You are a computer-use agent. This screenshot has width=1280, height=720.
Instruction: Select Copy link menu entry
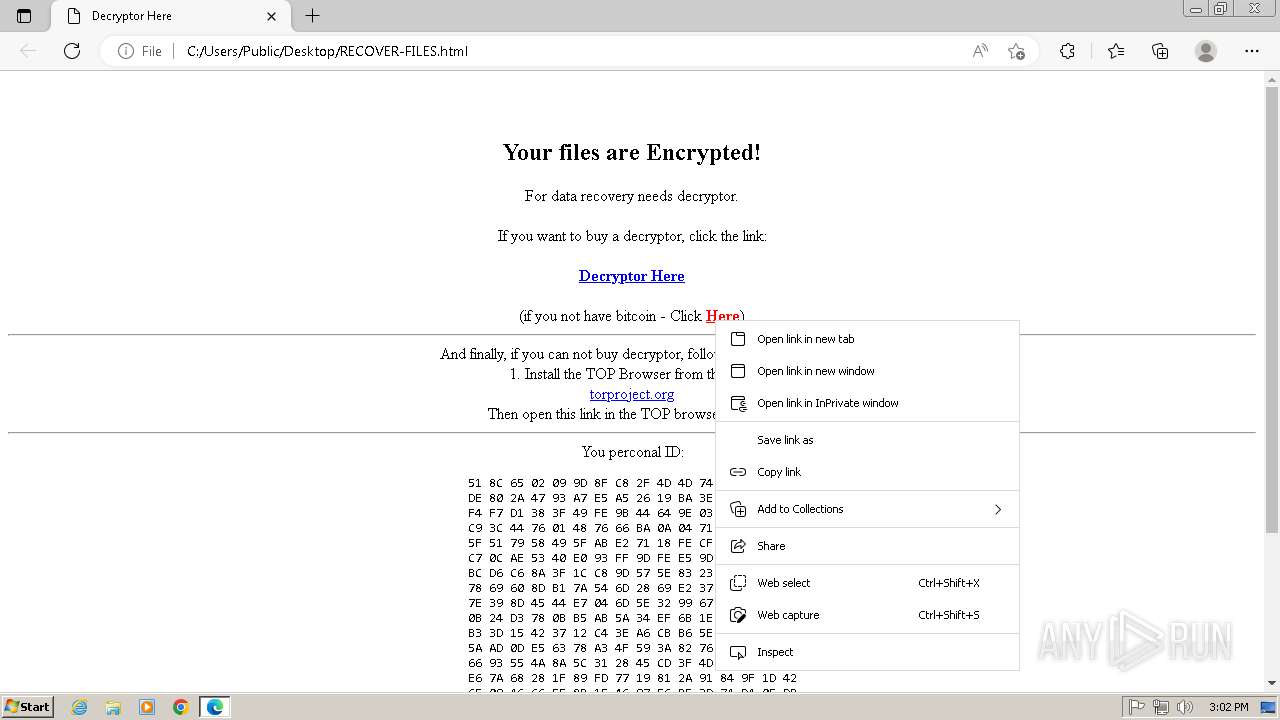point(867,472)
